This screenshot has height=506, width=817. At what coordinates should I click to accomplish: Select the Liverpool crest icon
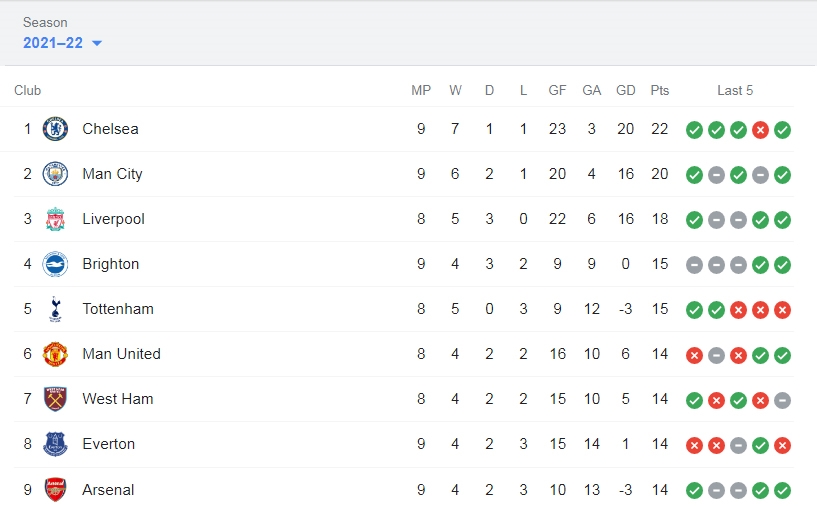point(55,219)
